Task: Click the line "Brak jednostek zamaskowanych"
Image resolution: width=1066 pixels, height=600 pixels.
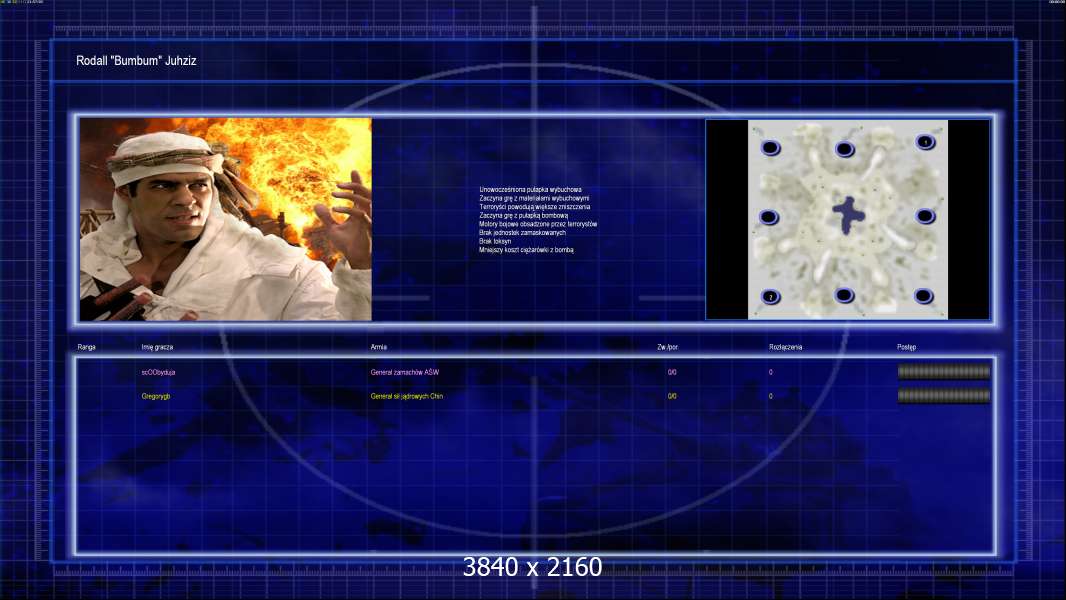Action: 522,232
